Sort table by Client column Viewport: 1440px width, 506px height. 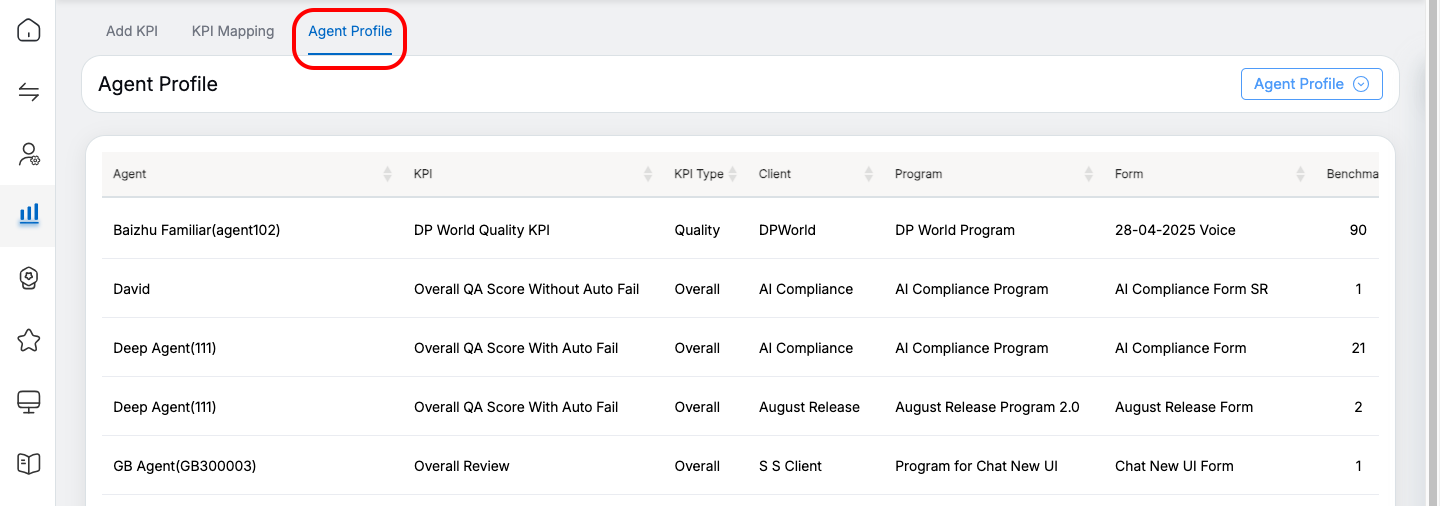(868, 174)
